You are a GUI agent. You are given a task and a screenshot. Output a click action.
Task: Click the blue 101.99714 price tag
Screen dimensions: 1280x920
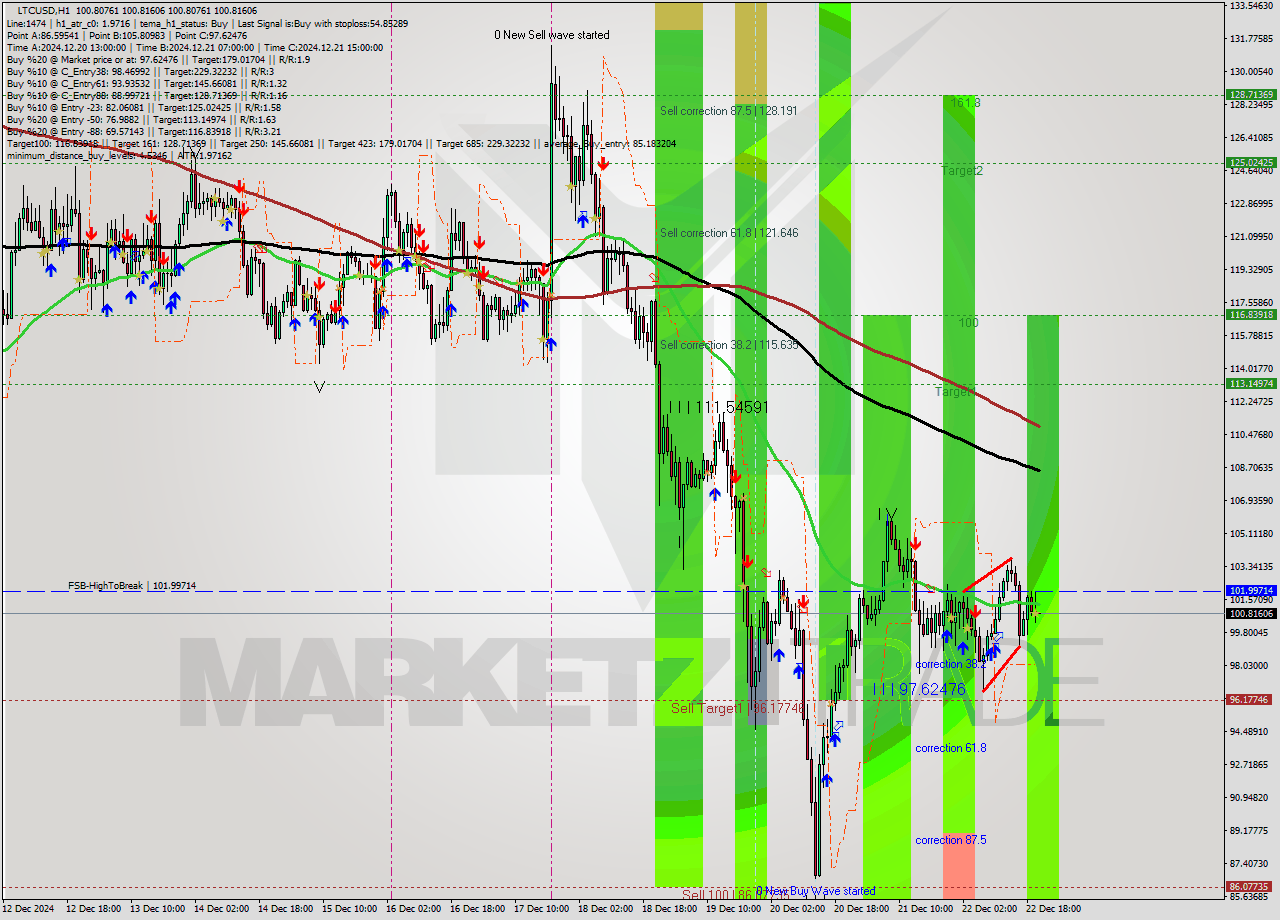coord(1251,591)
